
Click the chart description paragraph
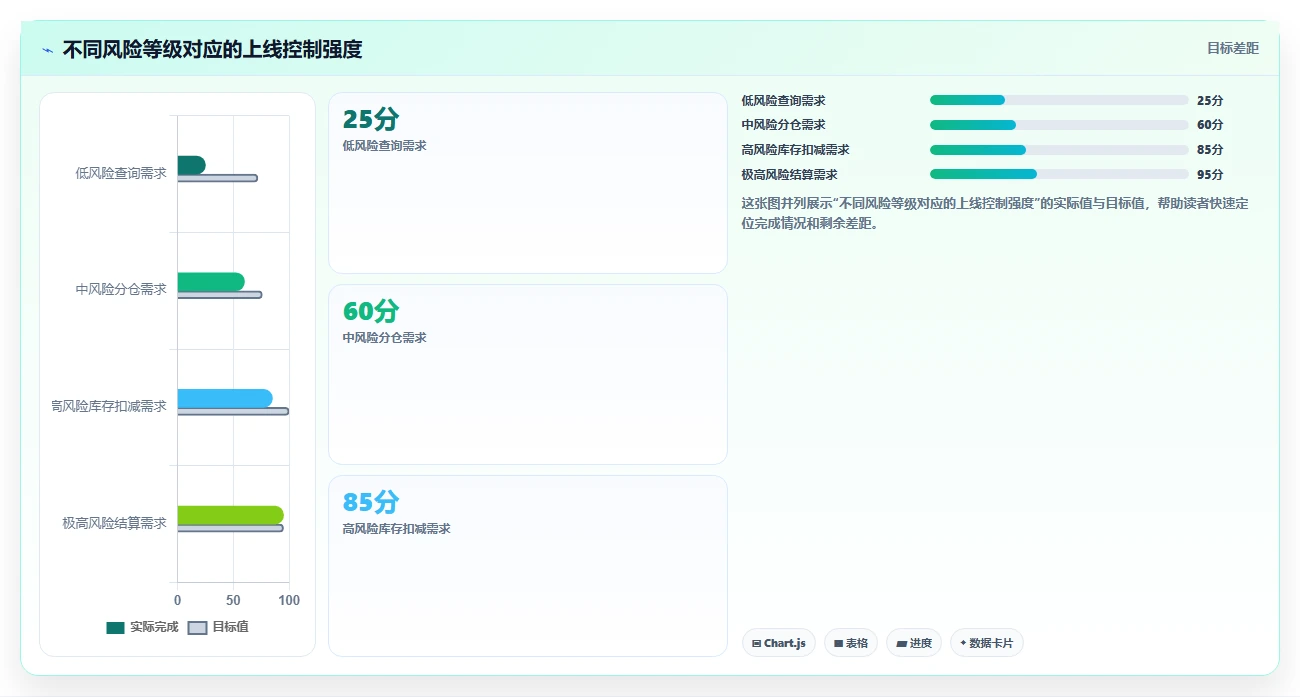(x=995, y=213)
